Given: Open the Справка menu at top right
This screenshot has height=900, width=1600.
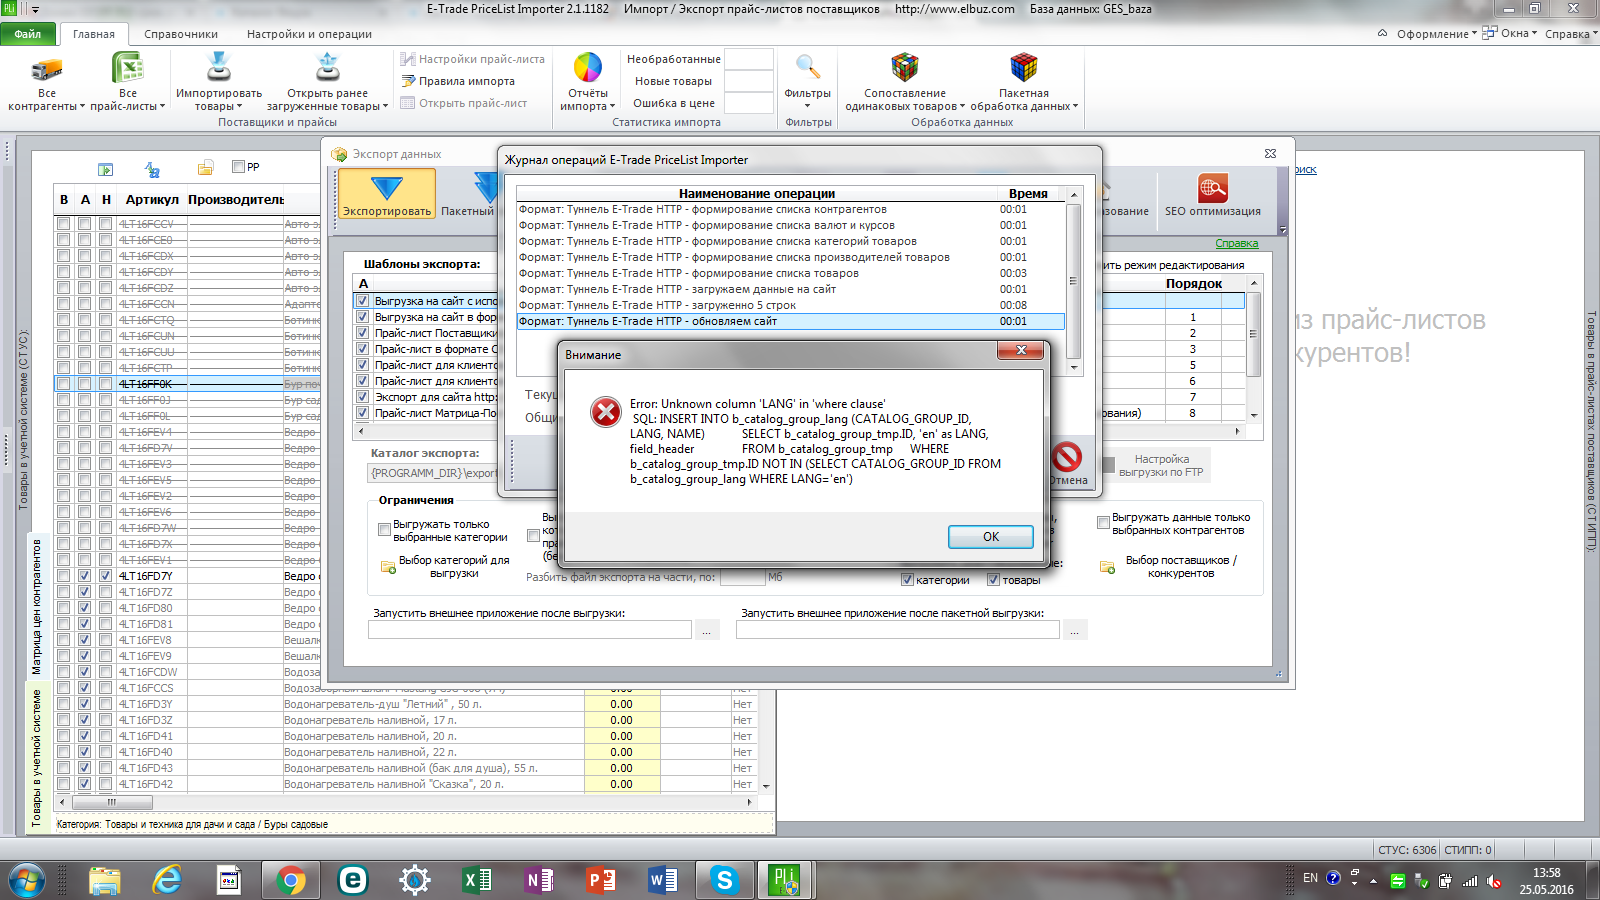Looking at the screenshot, I should (x=1570, y=34).
